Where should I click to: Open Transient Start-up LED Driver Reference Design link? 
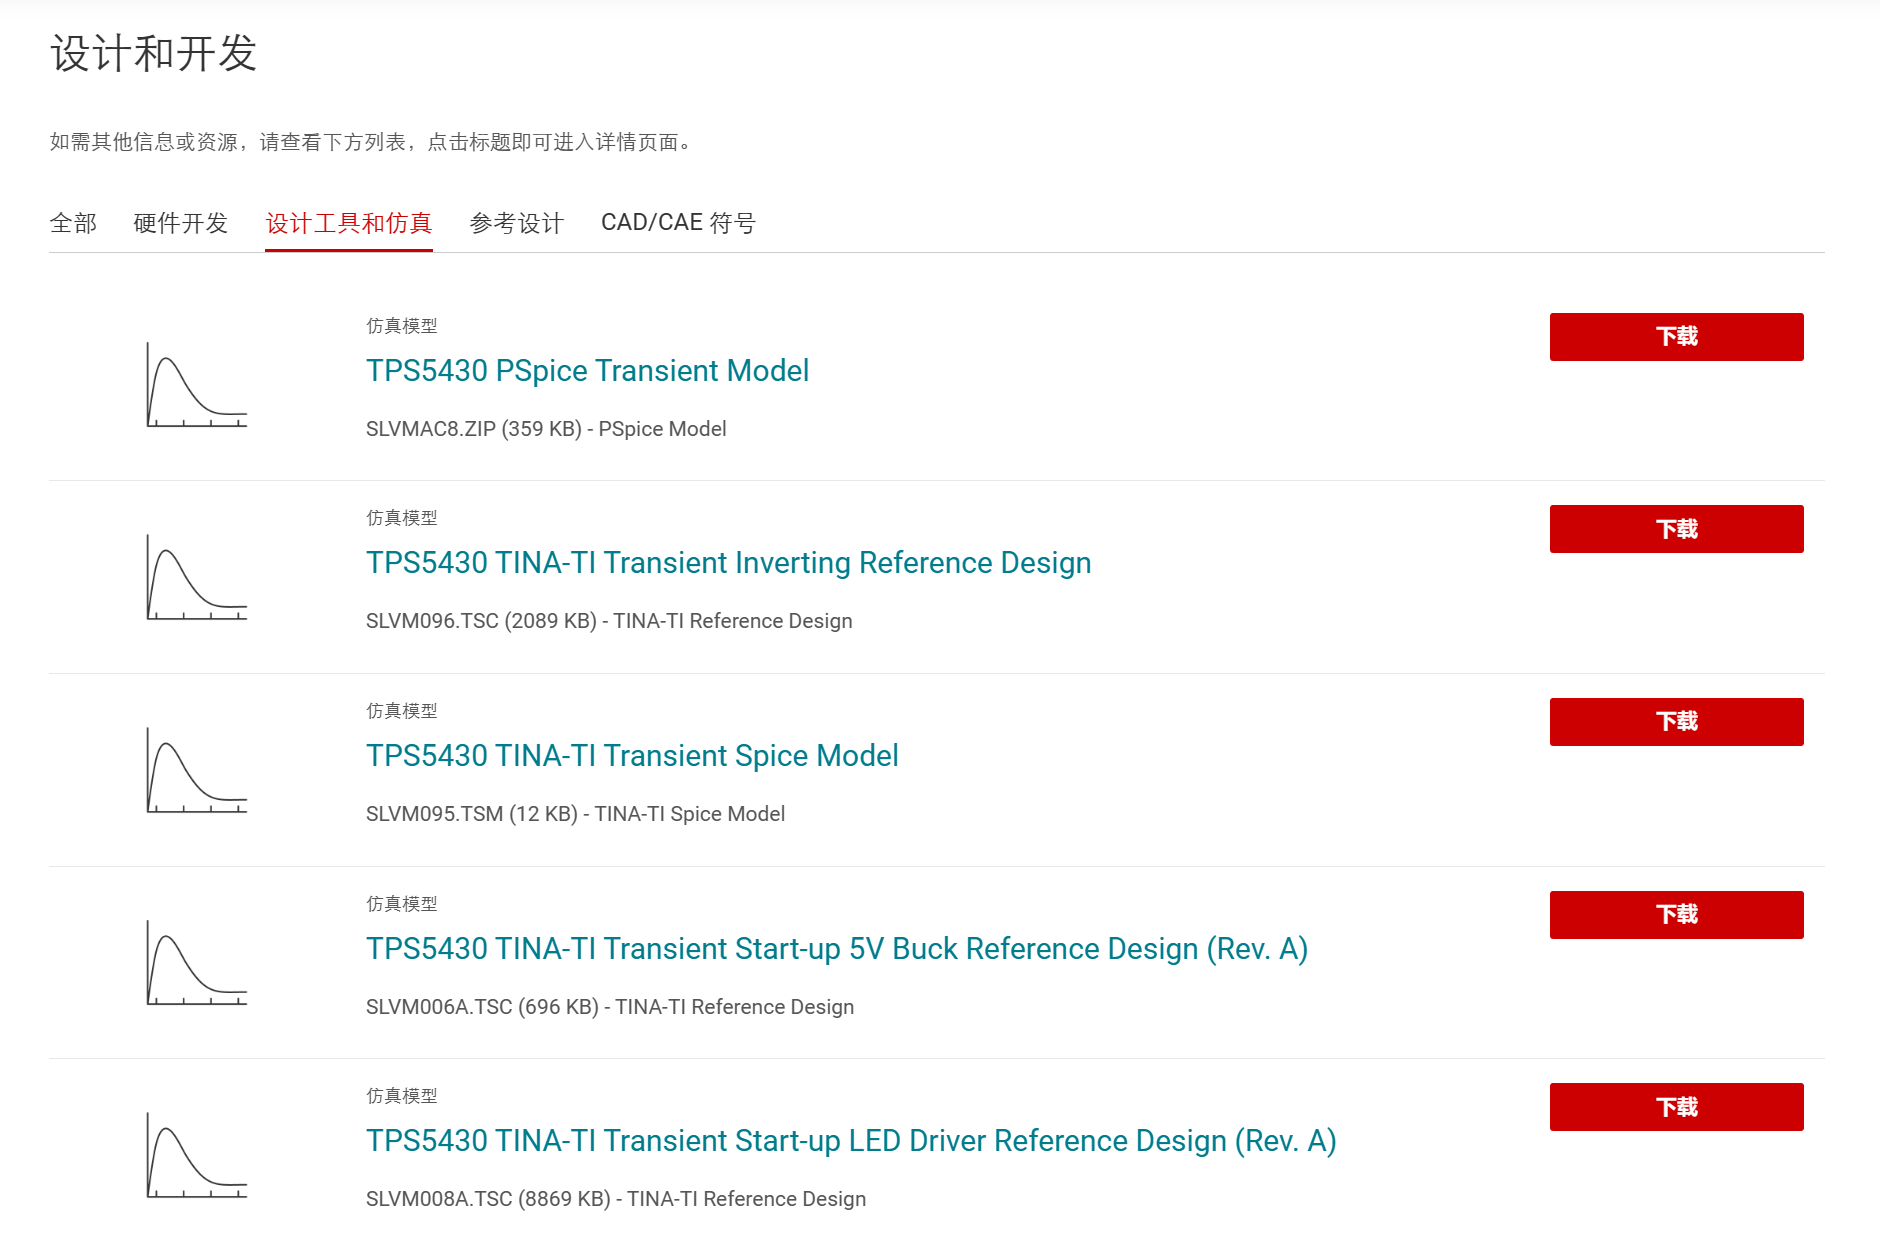tap(851, 1141)
